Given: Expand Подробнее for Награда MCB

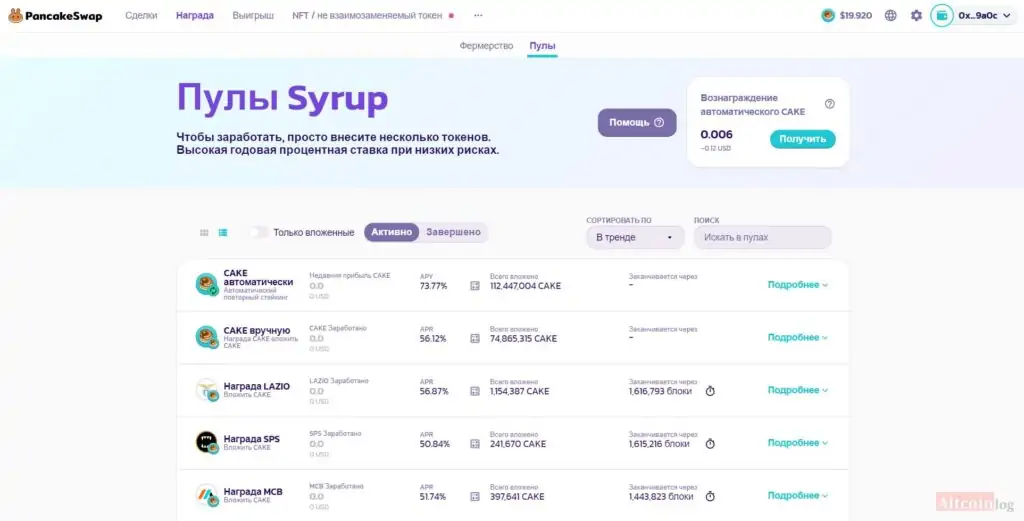Looking at the screenshot, I should [x=797, y=496].
